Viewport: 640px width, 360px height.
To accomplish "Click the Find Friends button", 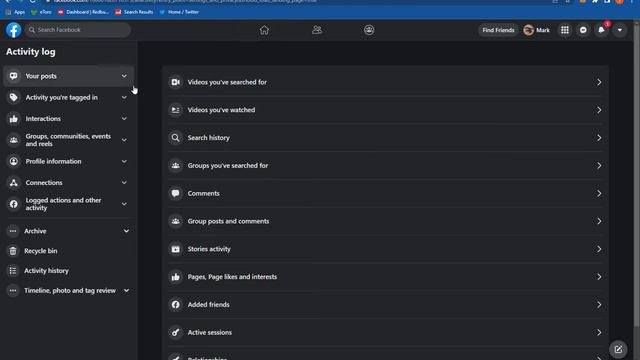I will click(498, 30).
